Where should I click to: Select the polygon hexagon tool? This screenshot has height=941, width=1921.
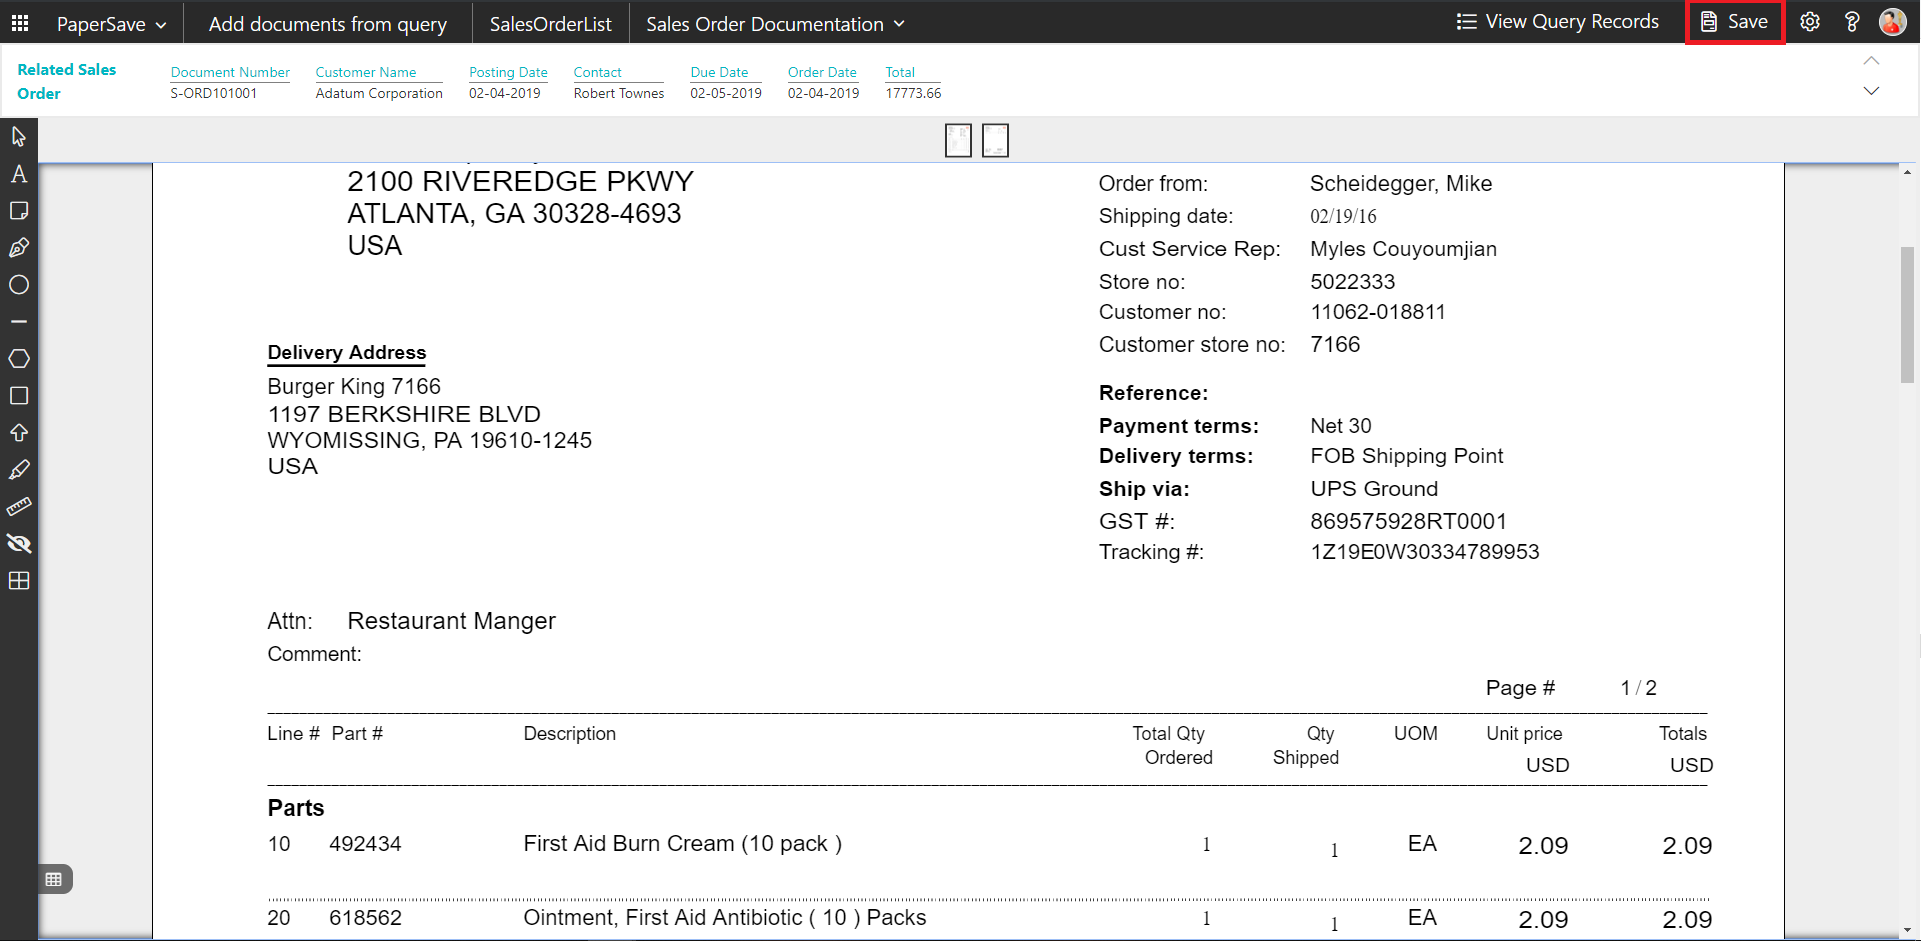(x=18, y=359)
